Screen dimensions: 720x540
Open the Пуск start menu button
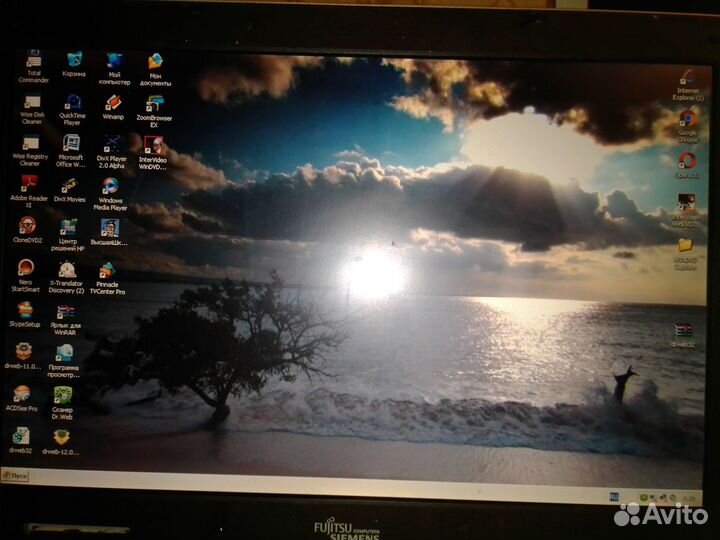coord(15,476)
